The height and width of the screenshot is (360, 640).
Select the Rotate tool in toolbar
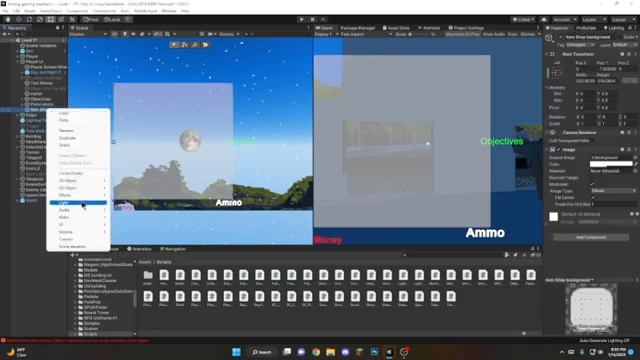[29, 19]
